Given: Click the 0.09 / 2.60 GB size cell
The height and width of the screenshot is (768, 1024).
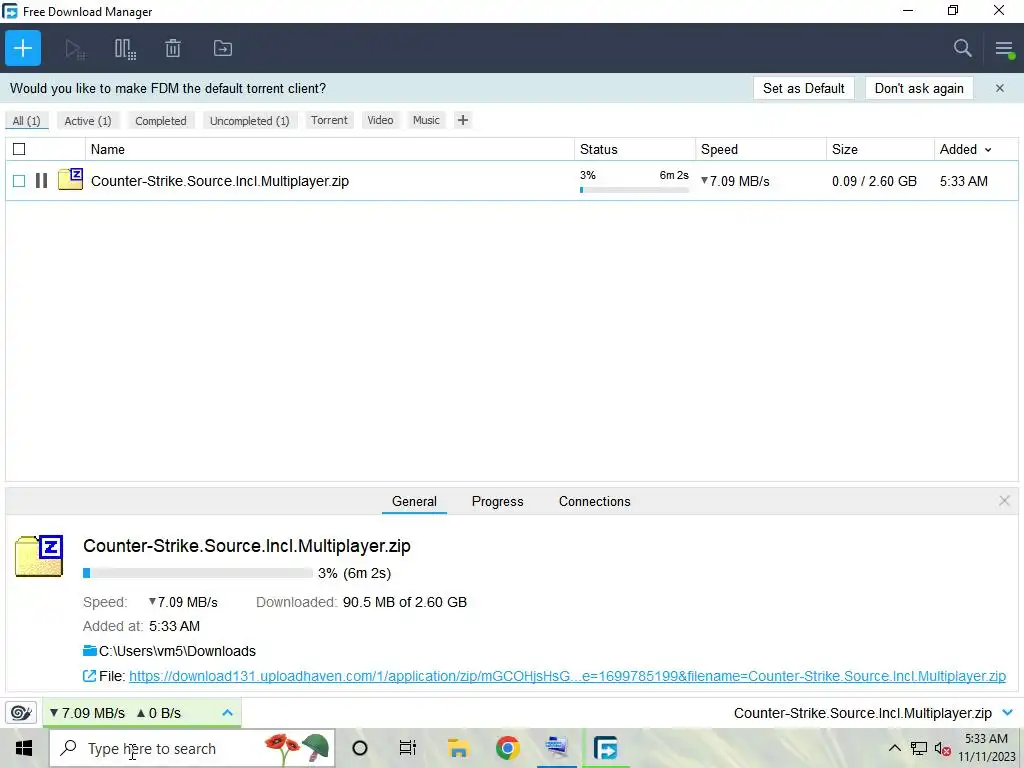Looking at the screenshot, I should (874, 181).
